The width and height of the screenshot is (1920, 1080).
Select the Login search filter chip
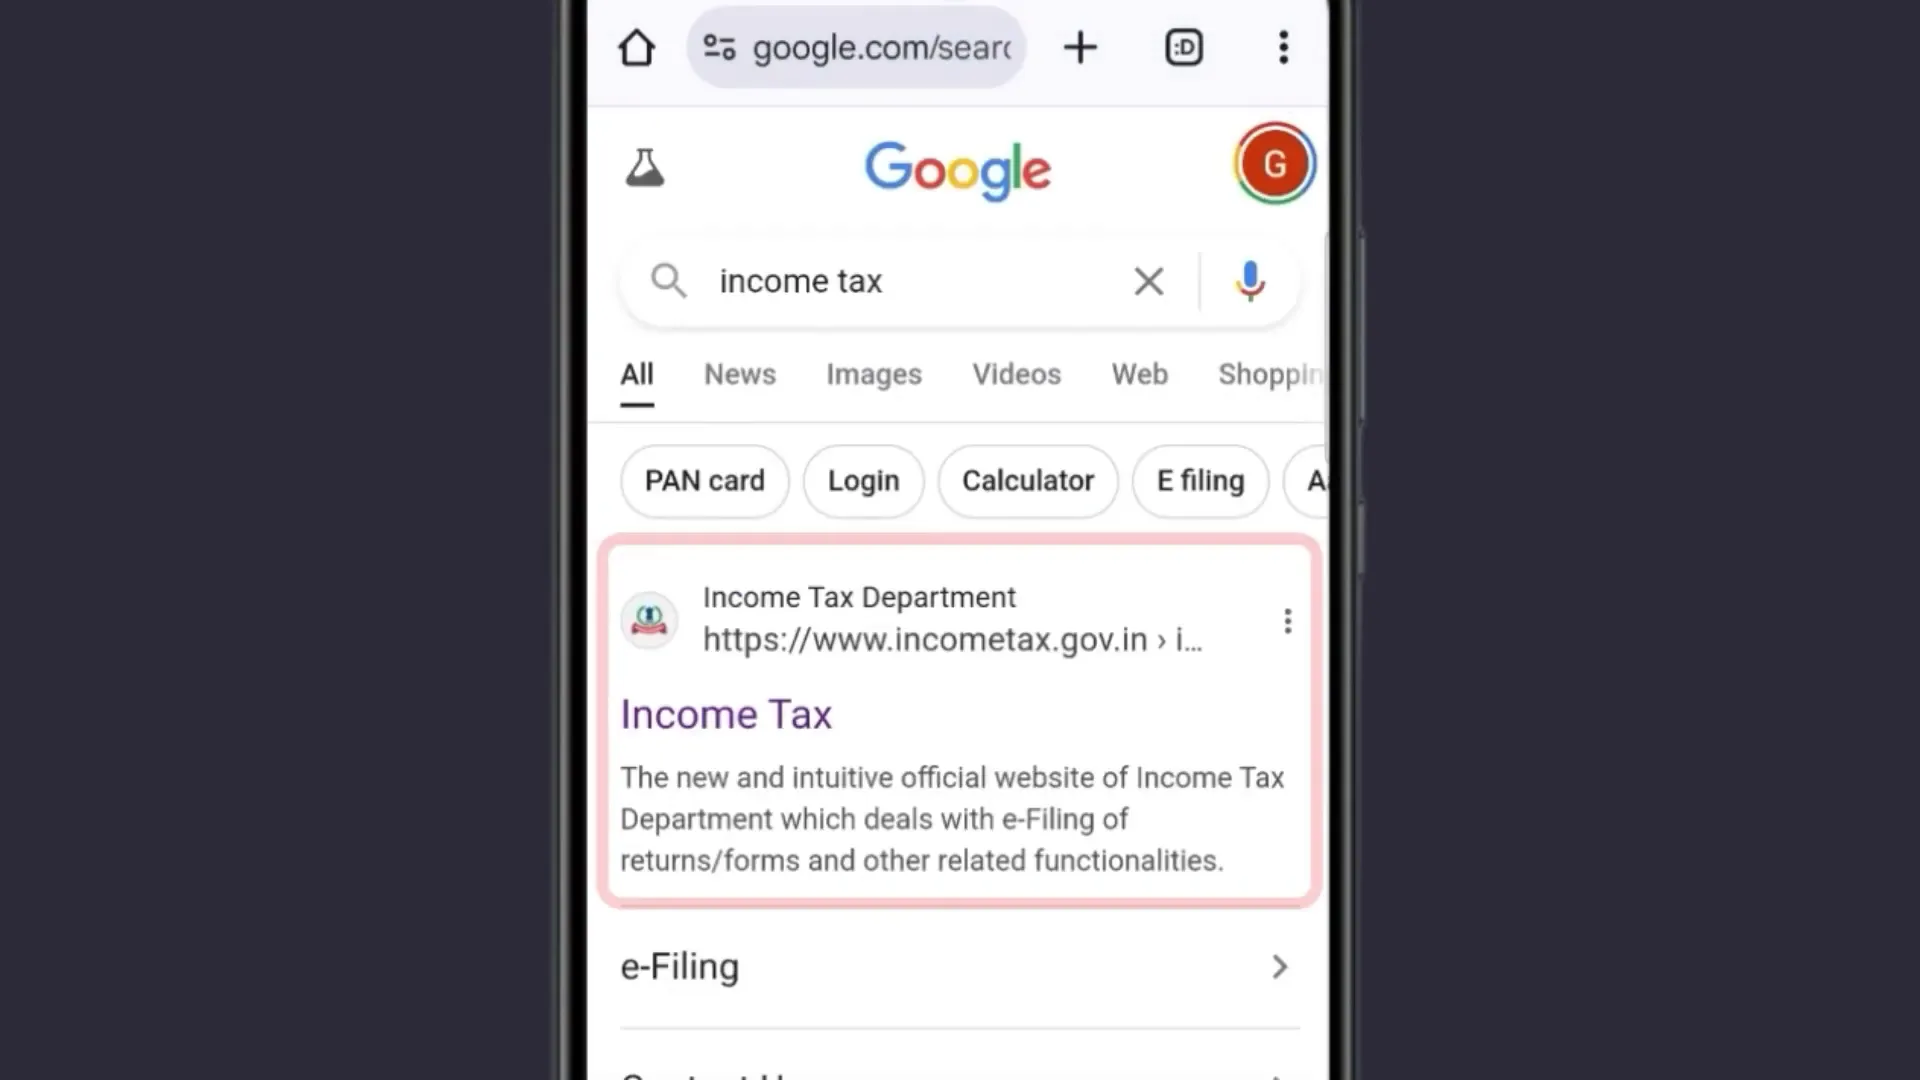point(864,480)
